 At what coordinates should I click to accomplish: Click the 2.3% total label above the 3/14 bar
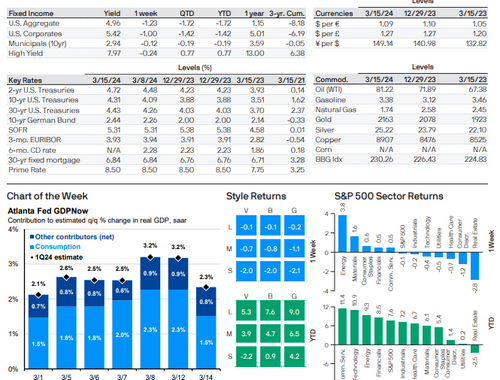206,277
